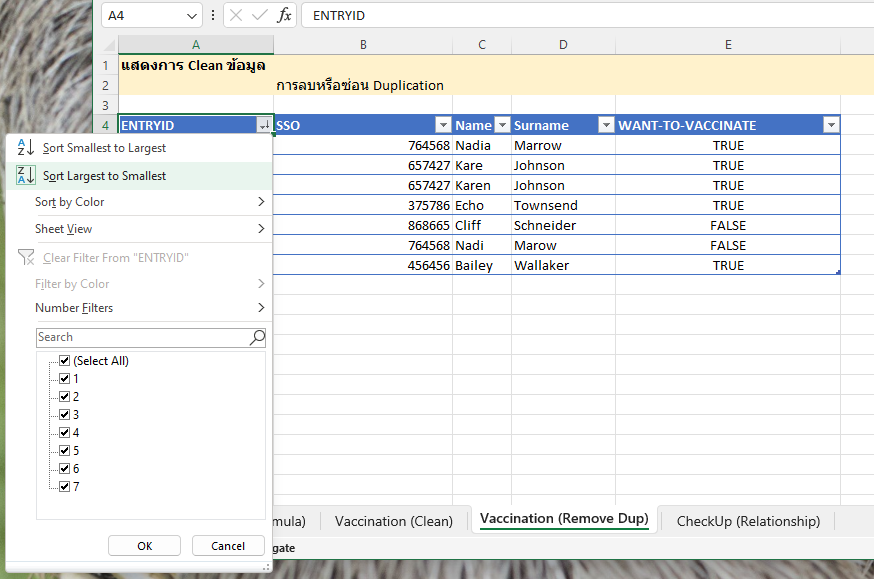The image size is (874, 579).
Task: Click the Sort Smallest to Largest A-Z icon
Action: click(26, 148)
